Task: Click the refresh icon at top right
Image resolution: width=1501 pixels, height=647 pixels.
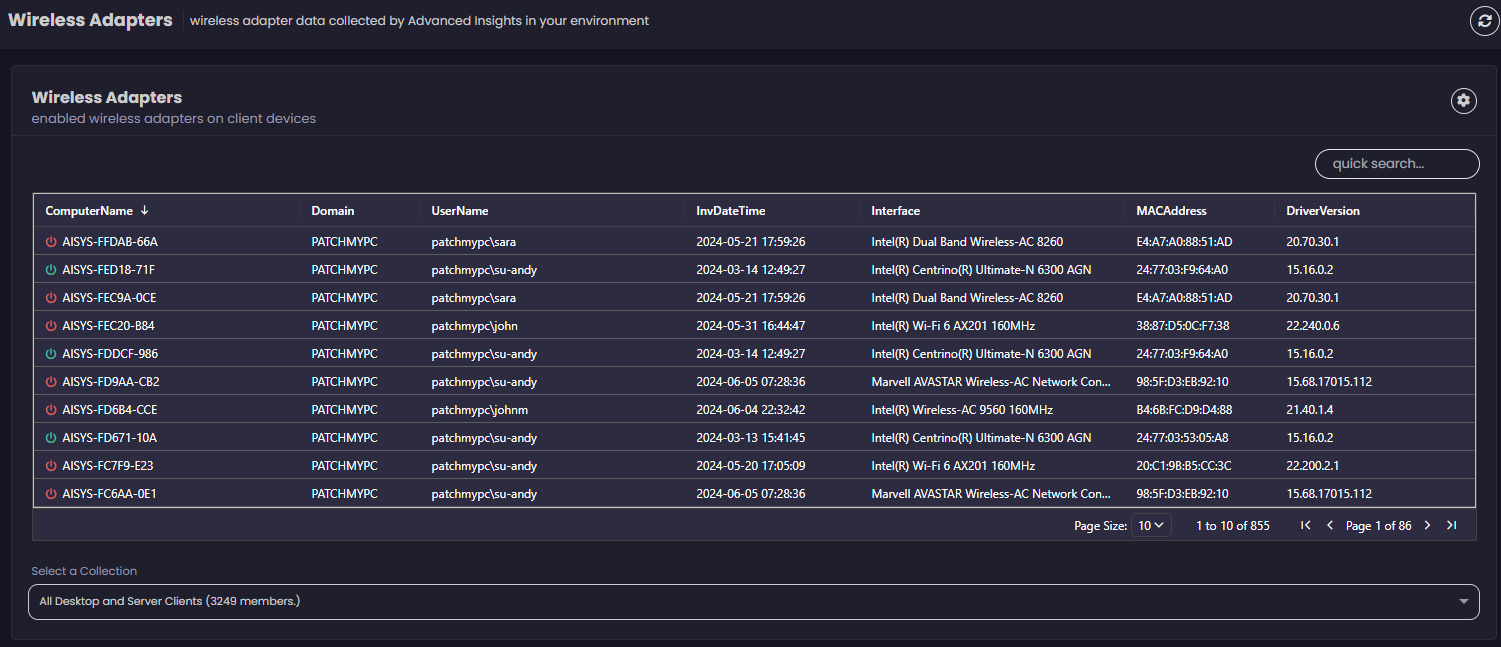Action: pyautogui.click(x=1484, y=21)
